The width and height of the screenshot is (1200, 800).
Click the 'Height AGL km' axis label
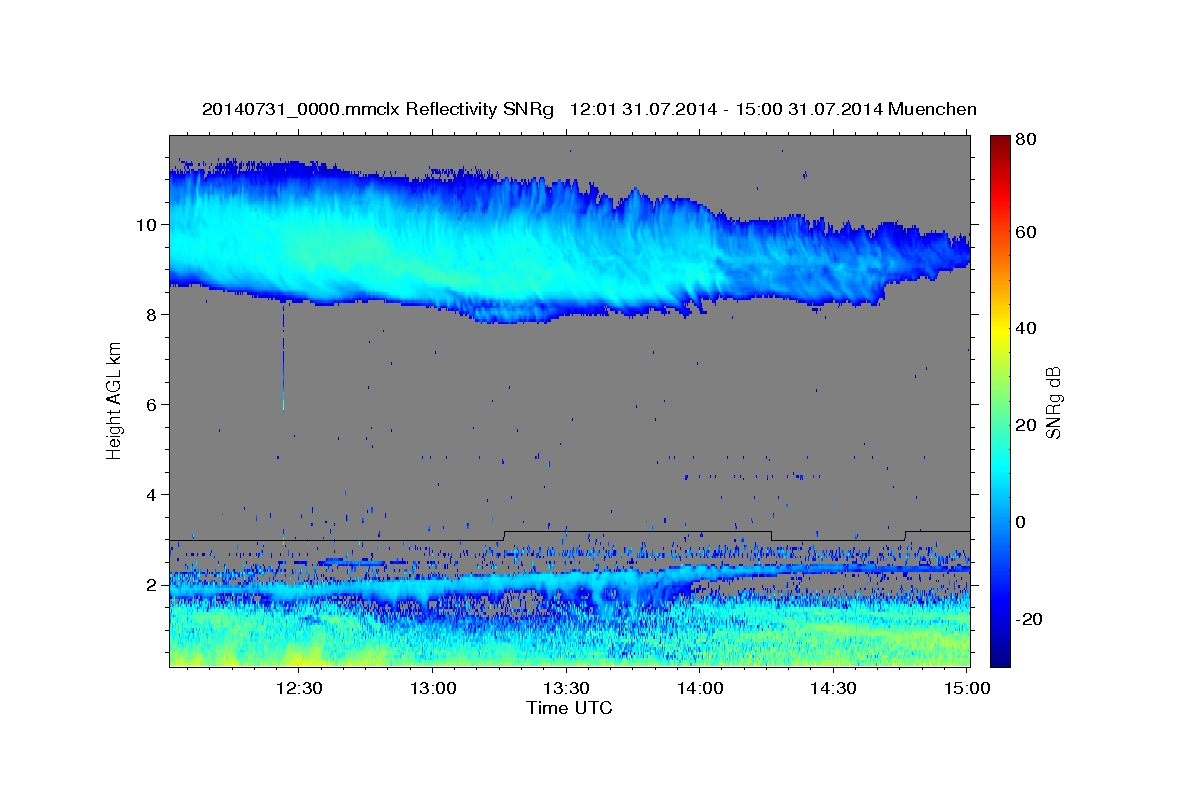(114, 399)
